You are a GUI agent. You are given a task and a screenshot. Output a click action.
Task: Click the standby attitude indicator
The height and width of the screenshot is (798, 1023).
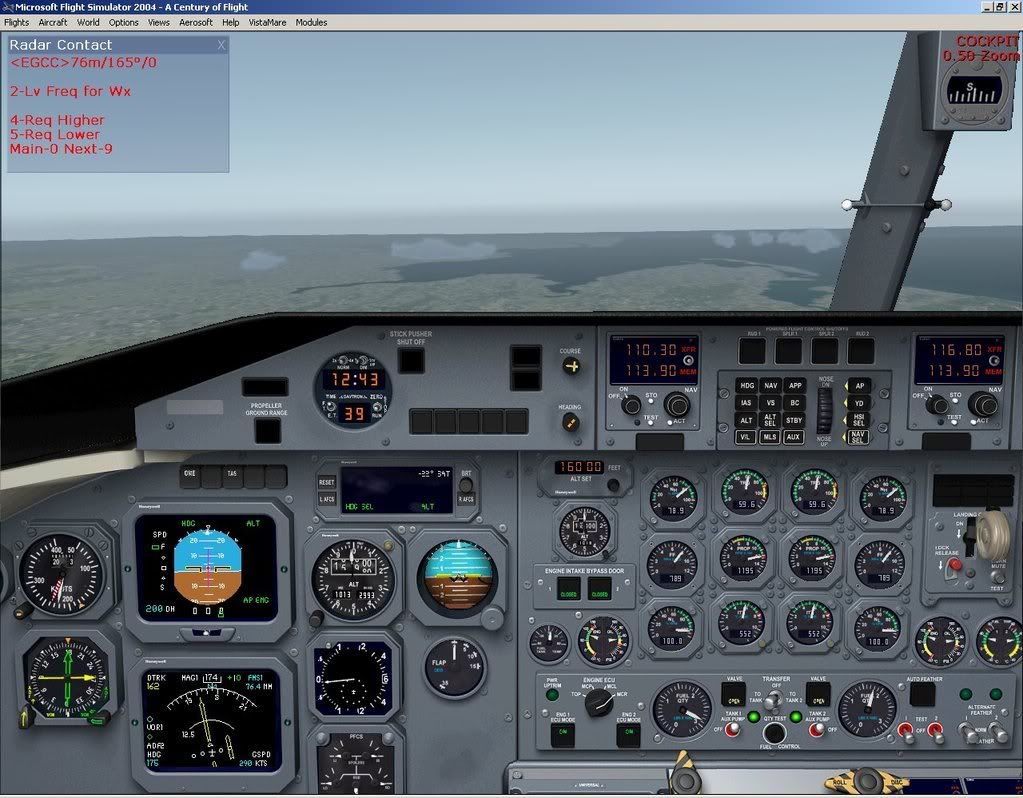click(x=457, y=579)
